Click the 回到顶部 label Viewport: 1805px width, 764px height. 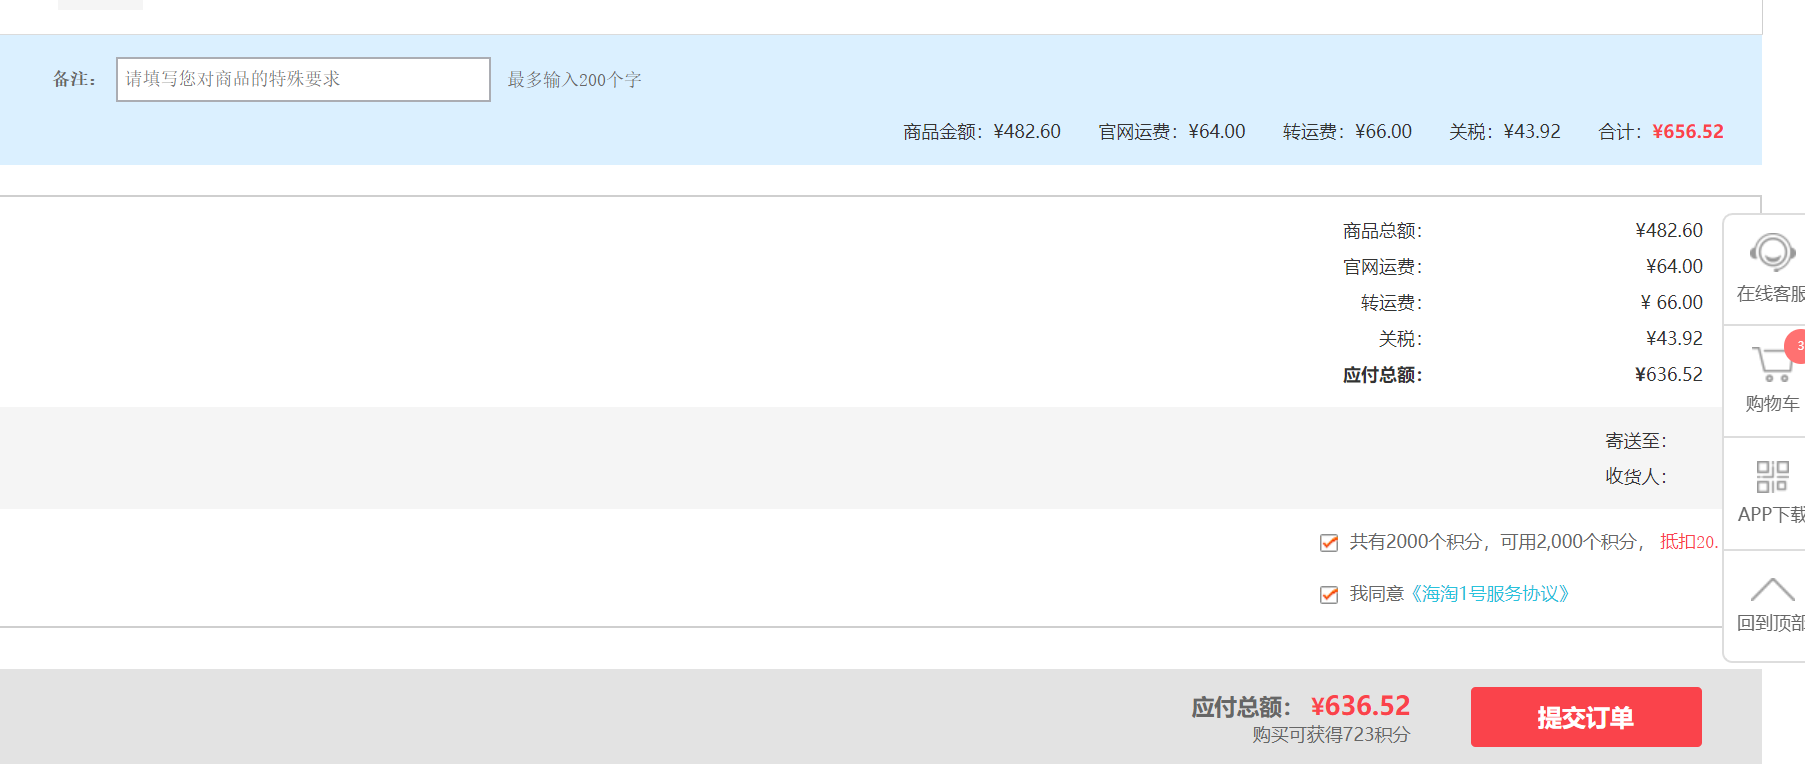pos(1771,623)
